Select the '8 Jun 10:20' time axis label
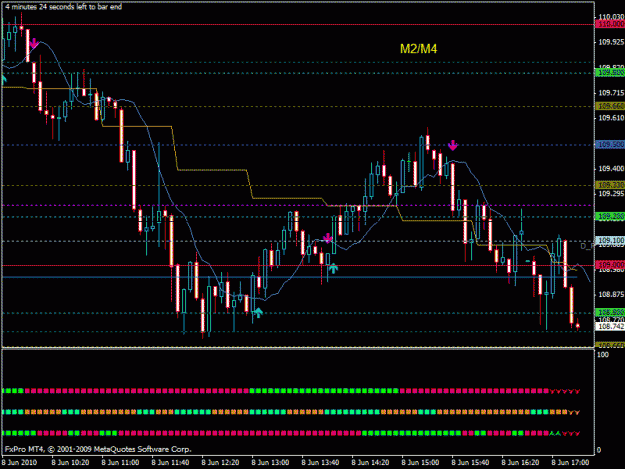 70,463
